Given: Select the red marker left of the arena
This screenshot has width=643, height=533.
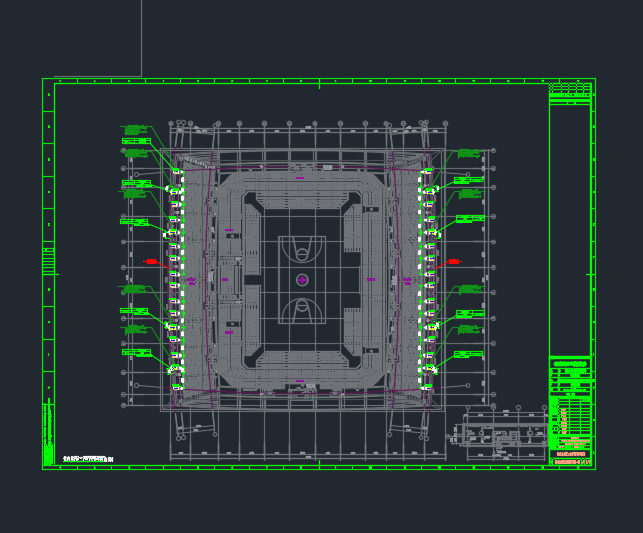Looking at the screenshot, I should tap(151, 262).
